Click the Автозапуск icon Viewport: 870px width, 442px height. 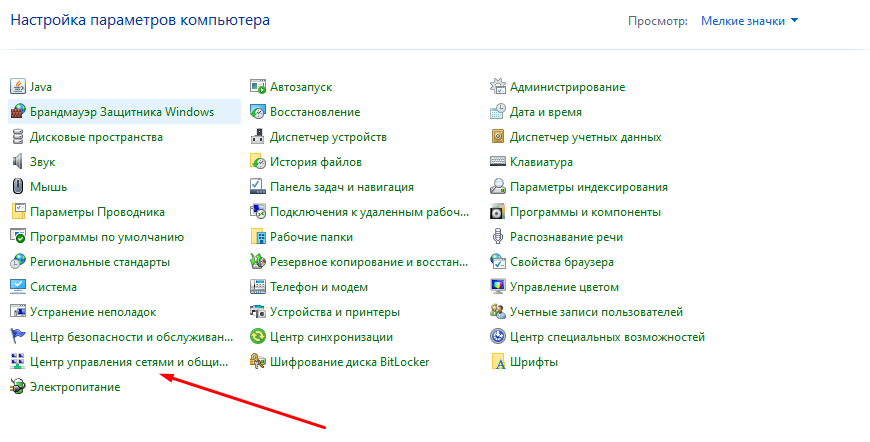pos(258,87)
